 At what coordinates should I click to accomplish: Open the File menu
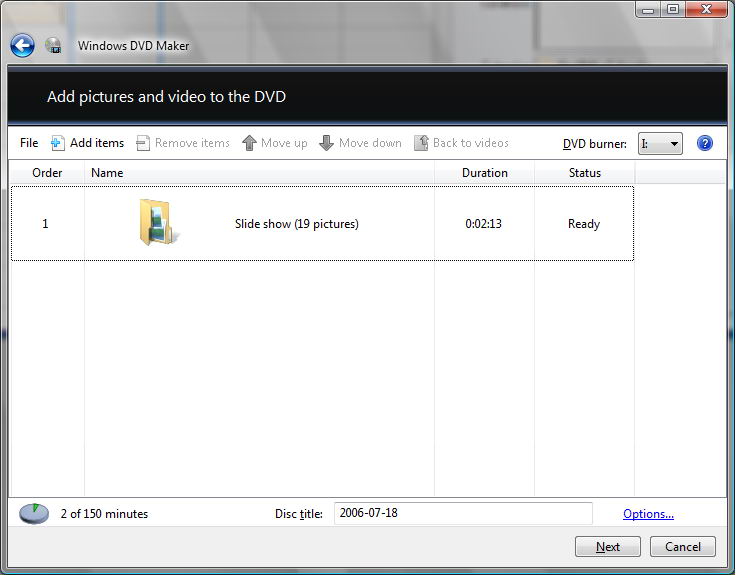tap(29, 143)
